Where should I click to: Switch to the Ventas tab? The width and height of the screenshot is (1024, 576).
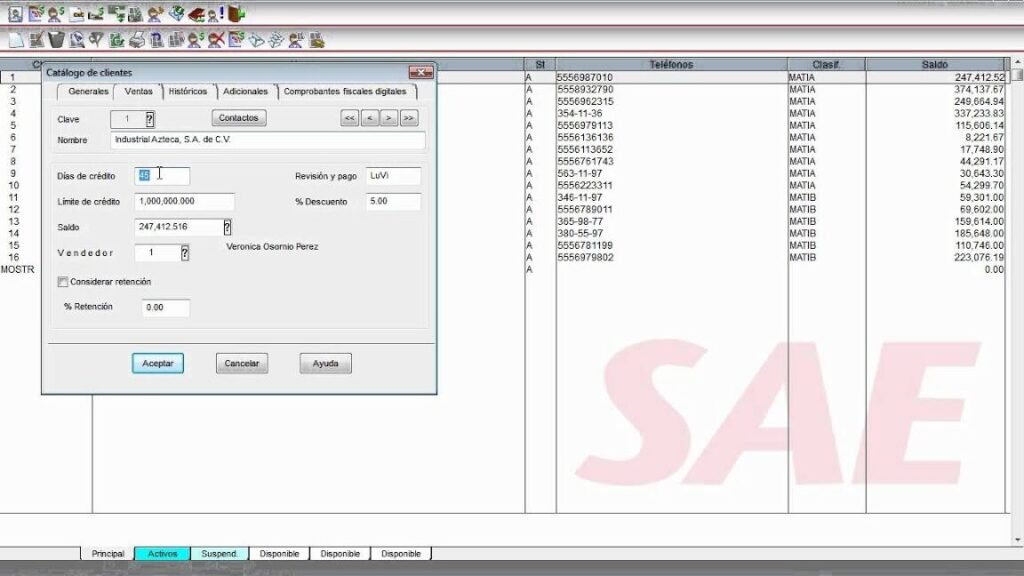coord(138,91)
